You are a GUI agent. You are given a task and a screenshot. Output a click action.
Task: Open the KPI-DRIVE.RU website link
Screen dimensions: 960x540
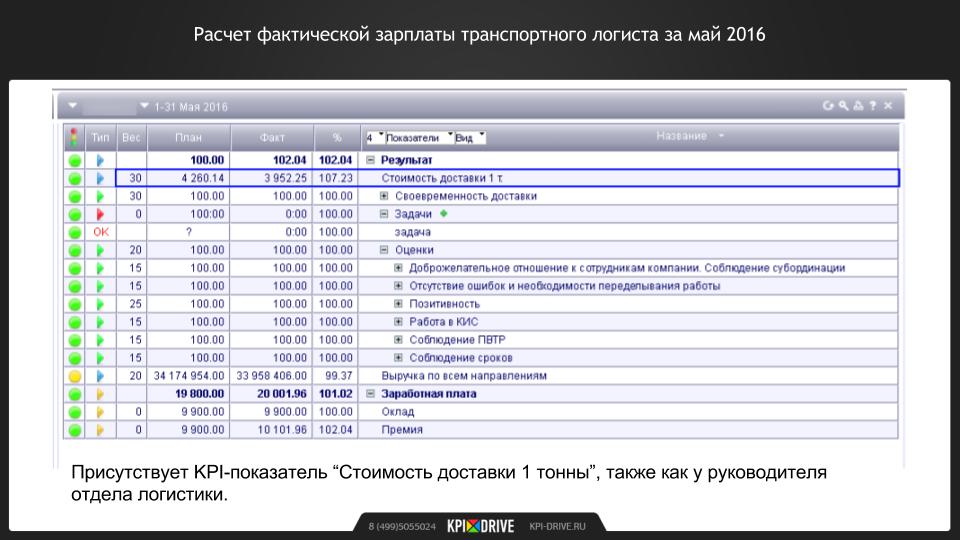coord(557,527)
